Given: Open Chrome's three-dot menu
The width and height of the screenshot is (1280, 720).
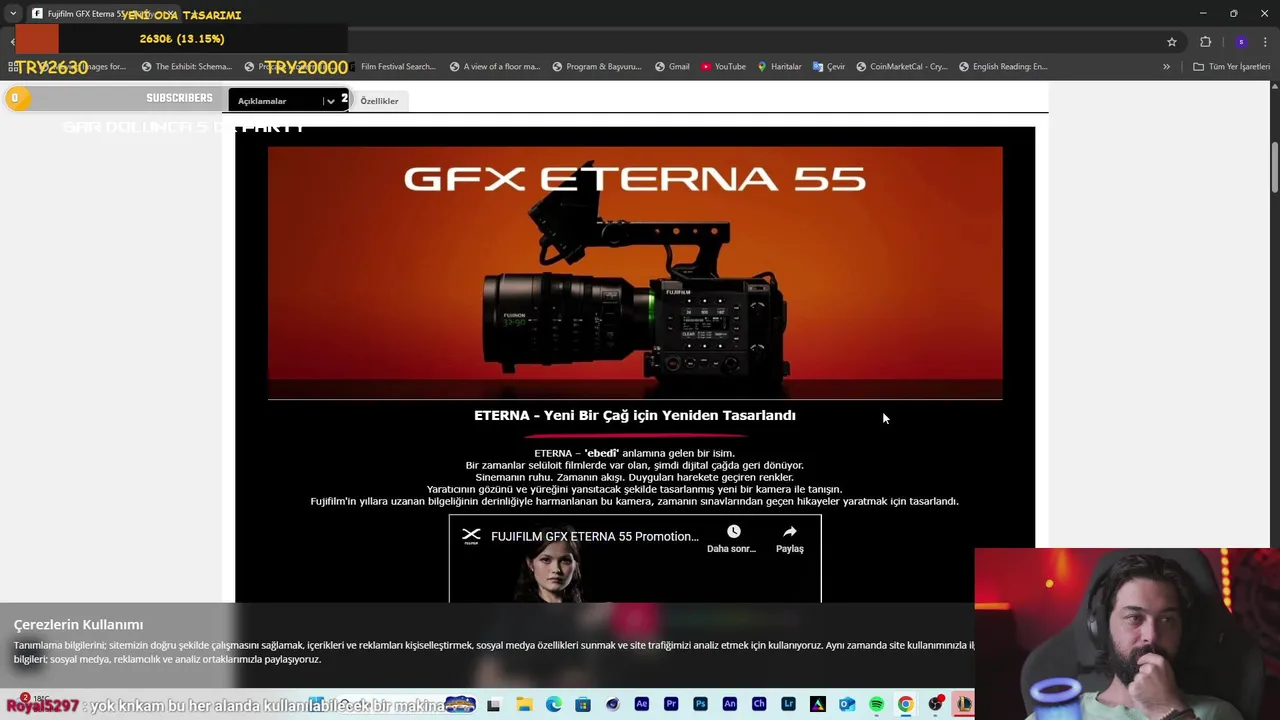Looking at the screenshot, I should pos(1265,42).
